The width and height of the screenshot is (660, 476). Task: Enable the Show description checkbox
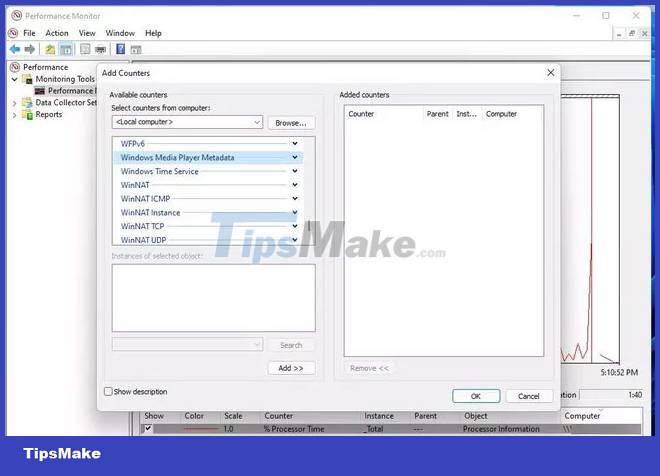click(x=108, y=391)
